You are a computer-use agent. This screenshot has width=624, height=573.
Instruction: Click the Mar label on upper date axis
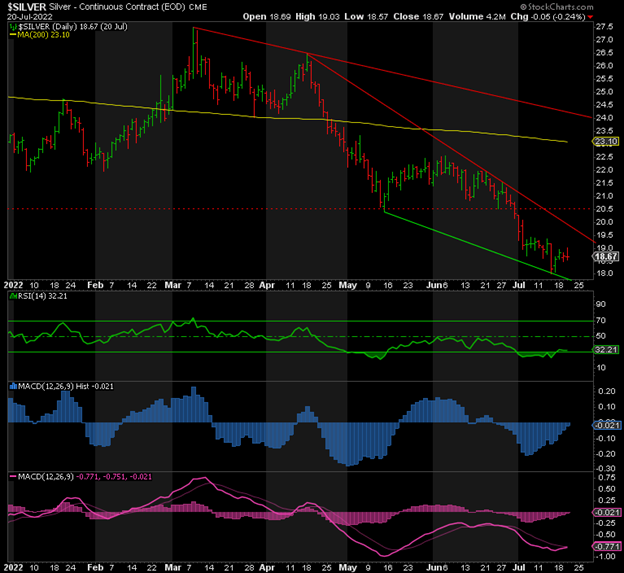pyautogui.click(x=173, y=285)
